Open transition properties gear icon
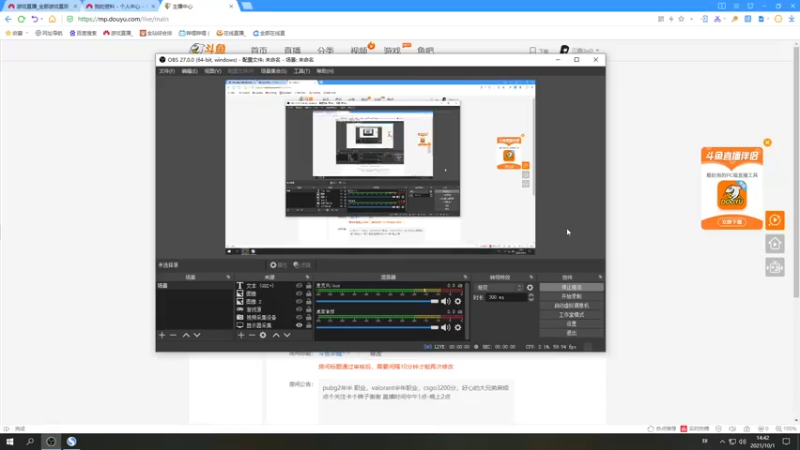The image size is (800, 450). 530,287
